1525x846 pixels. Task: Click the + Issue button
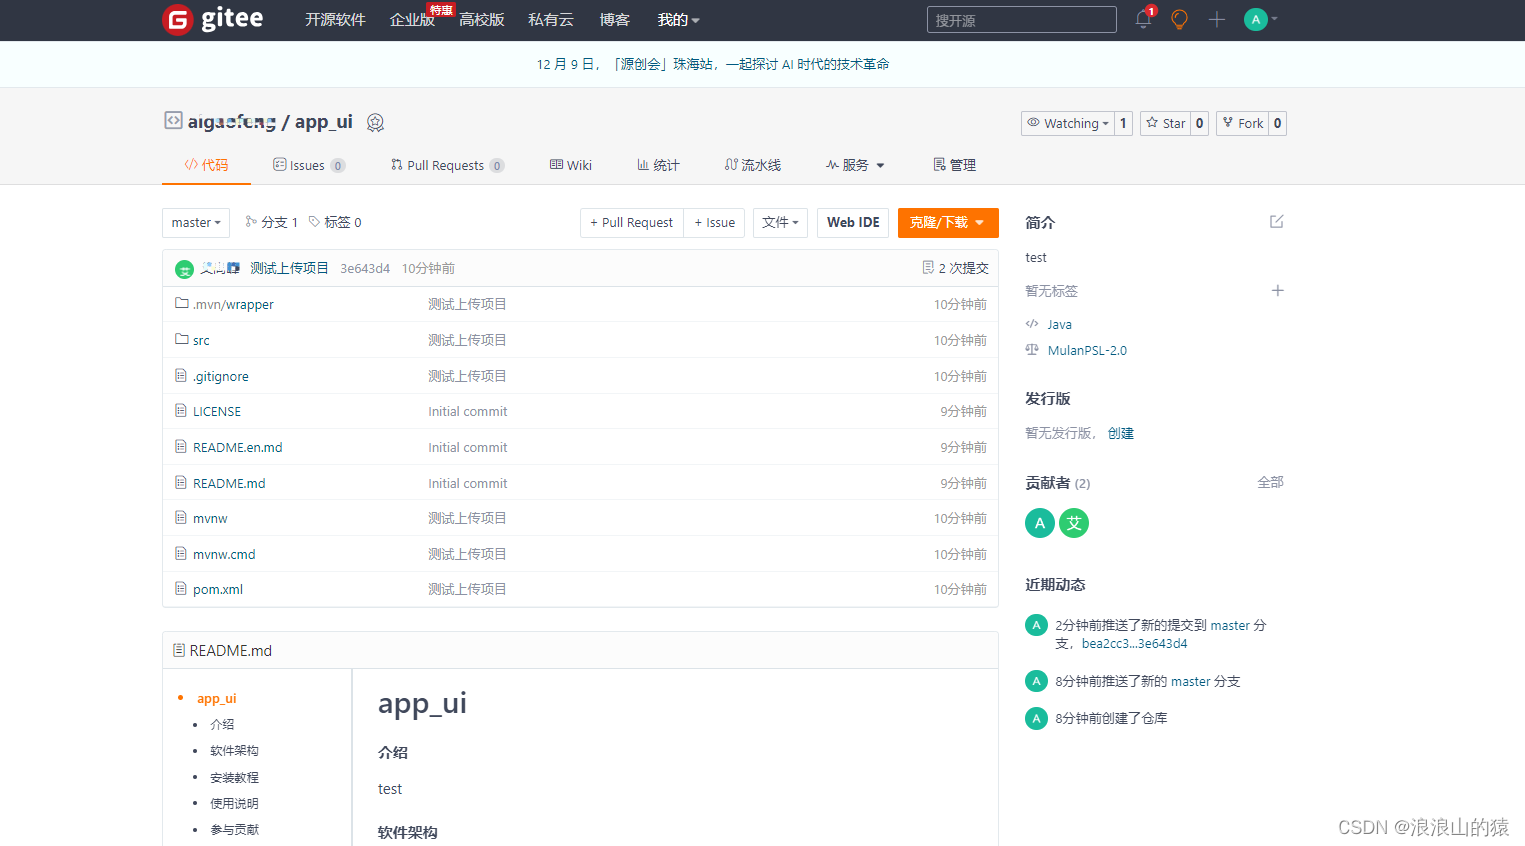click(715, 223)
